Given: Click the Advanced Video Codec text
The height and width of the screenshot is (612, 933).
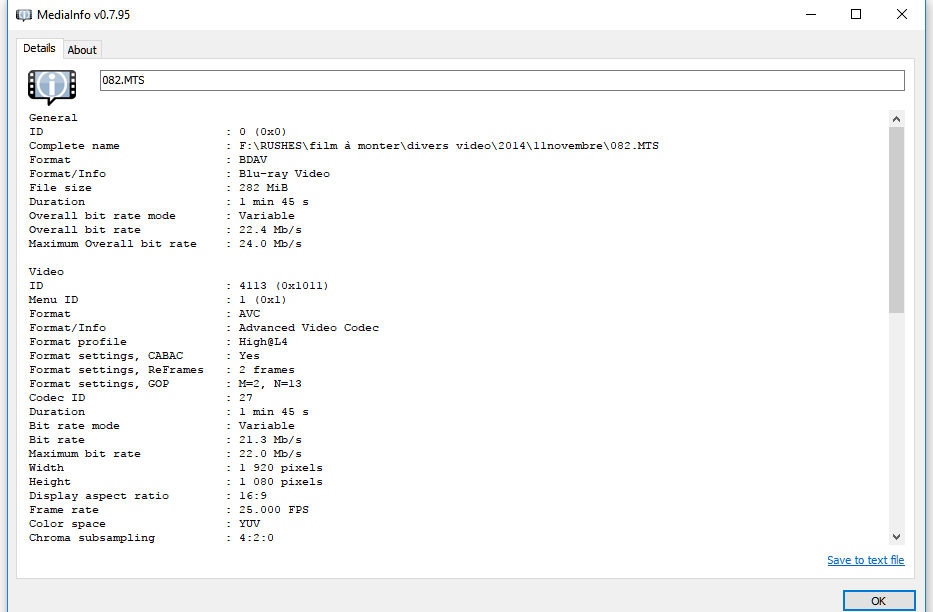Looking at the screenshot, I should pyautogui.click(x=309, y=328).
